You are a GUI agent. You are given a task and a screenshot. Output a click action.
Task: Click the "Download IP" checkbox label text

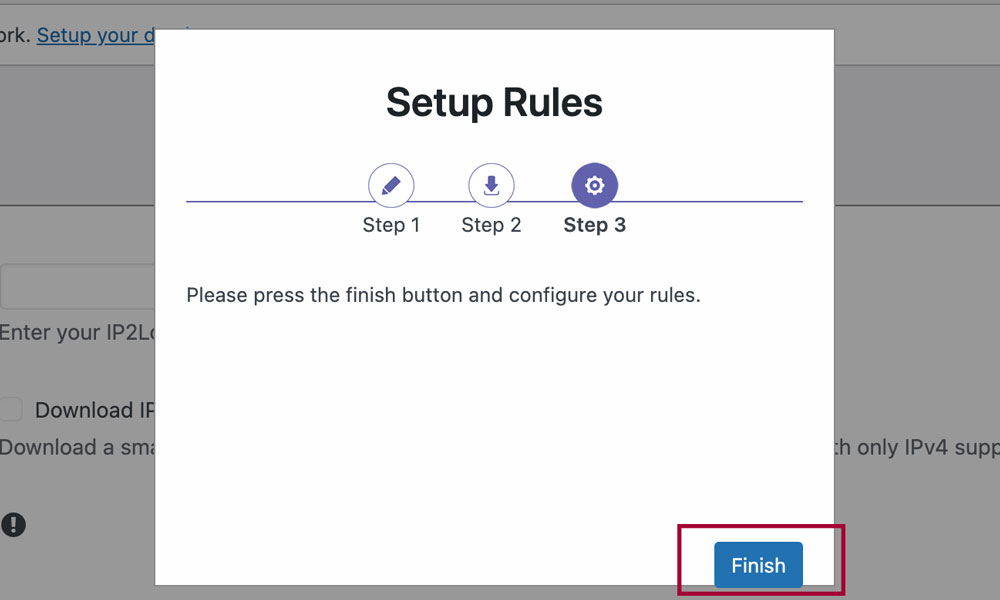[94, 410]
